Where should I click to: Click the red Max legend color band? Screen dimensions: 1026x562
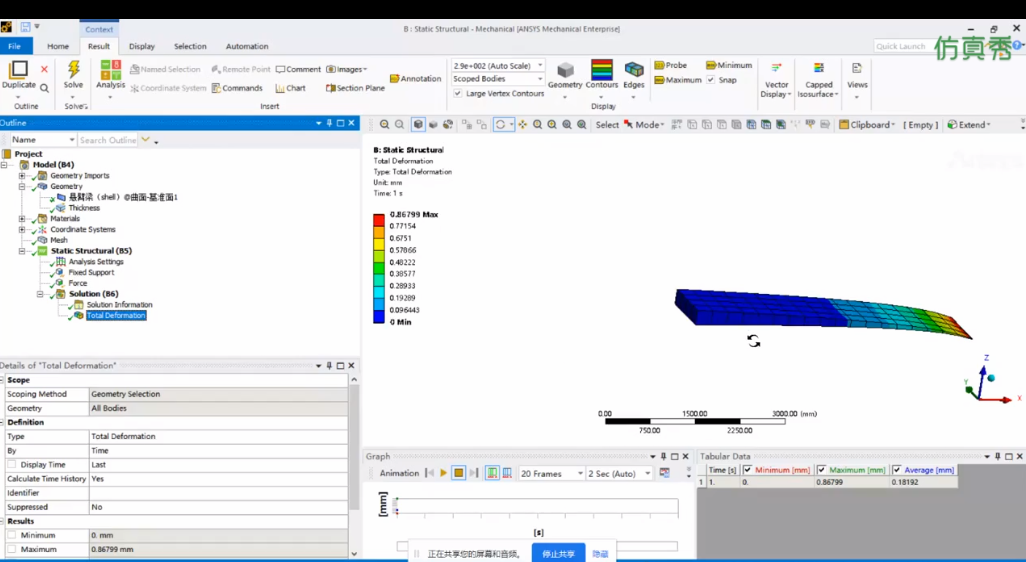point(379,220)
